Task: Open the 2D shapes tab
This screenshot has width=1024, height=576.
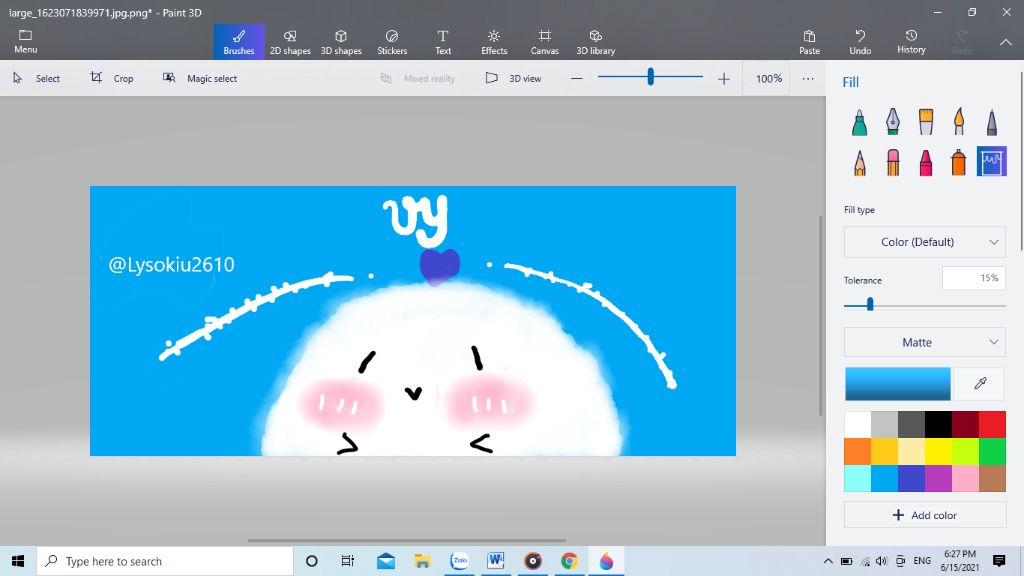Action: tap(290, 42)
